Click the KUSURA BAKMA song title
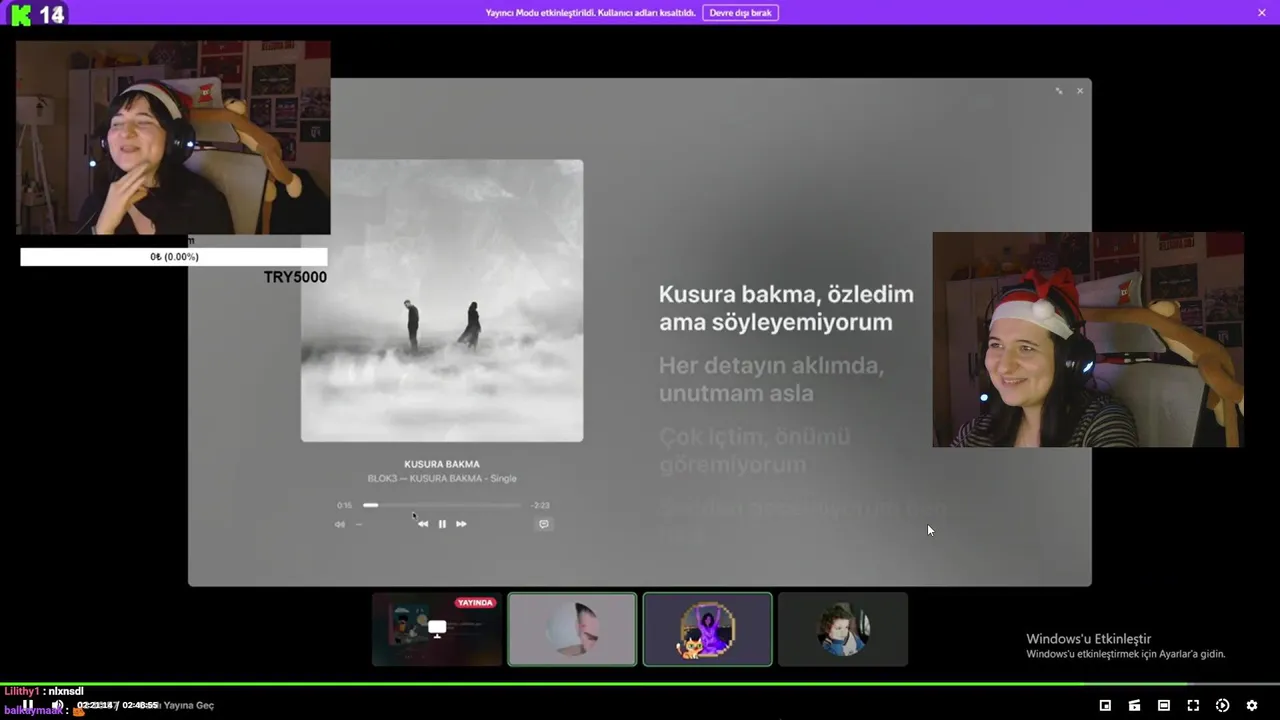The width and height of the screenshot is (1280, 720). point(442,464)
